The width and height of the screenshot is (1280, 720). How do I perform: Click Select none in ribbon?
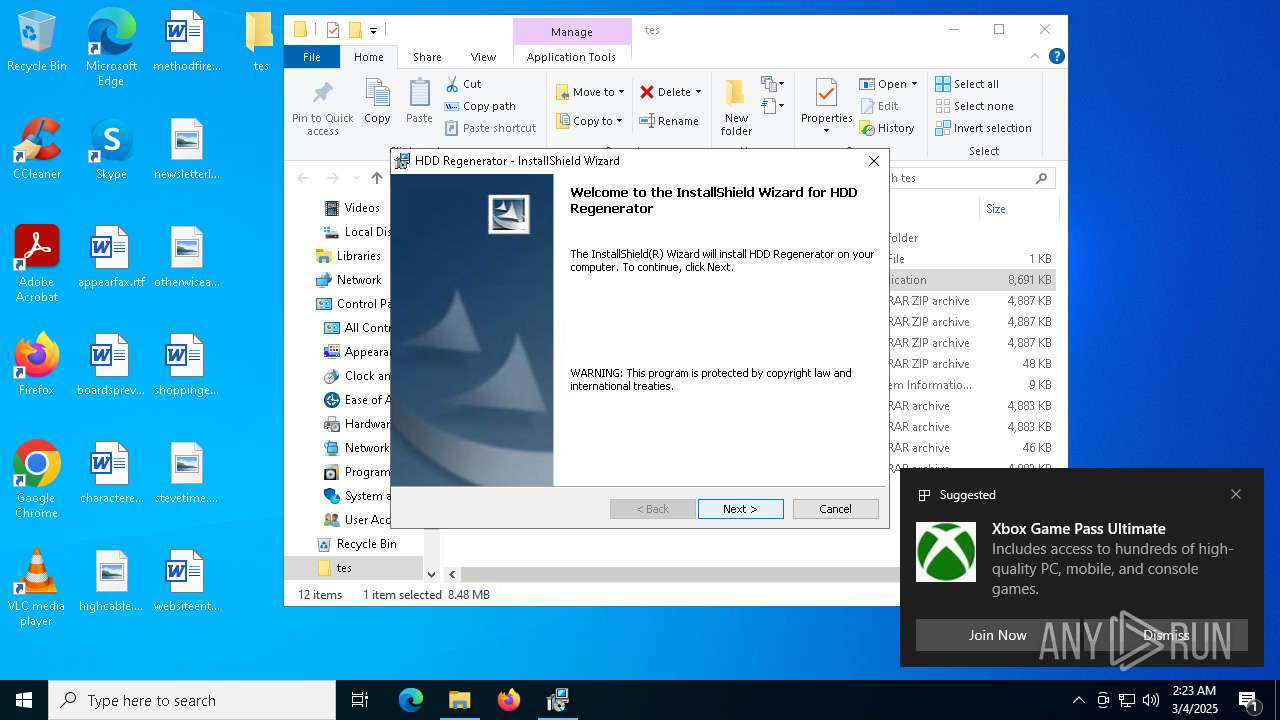[975, 106]
